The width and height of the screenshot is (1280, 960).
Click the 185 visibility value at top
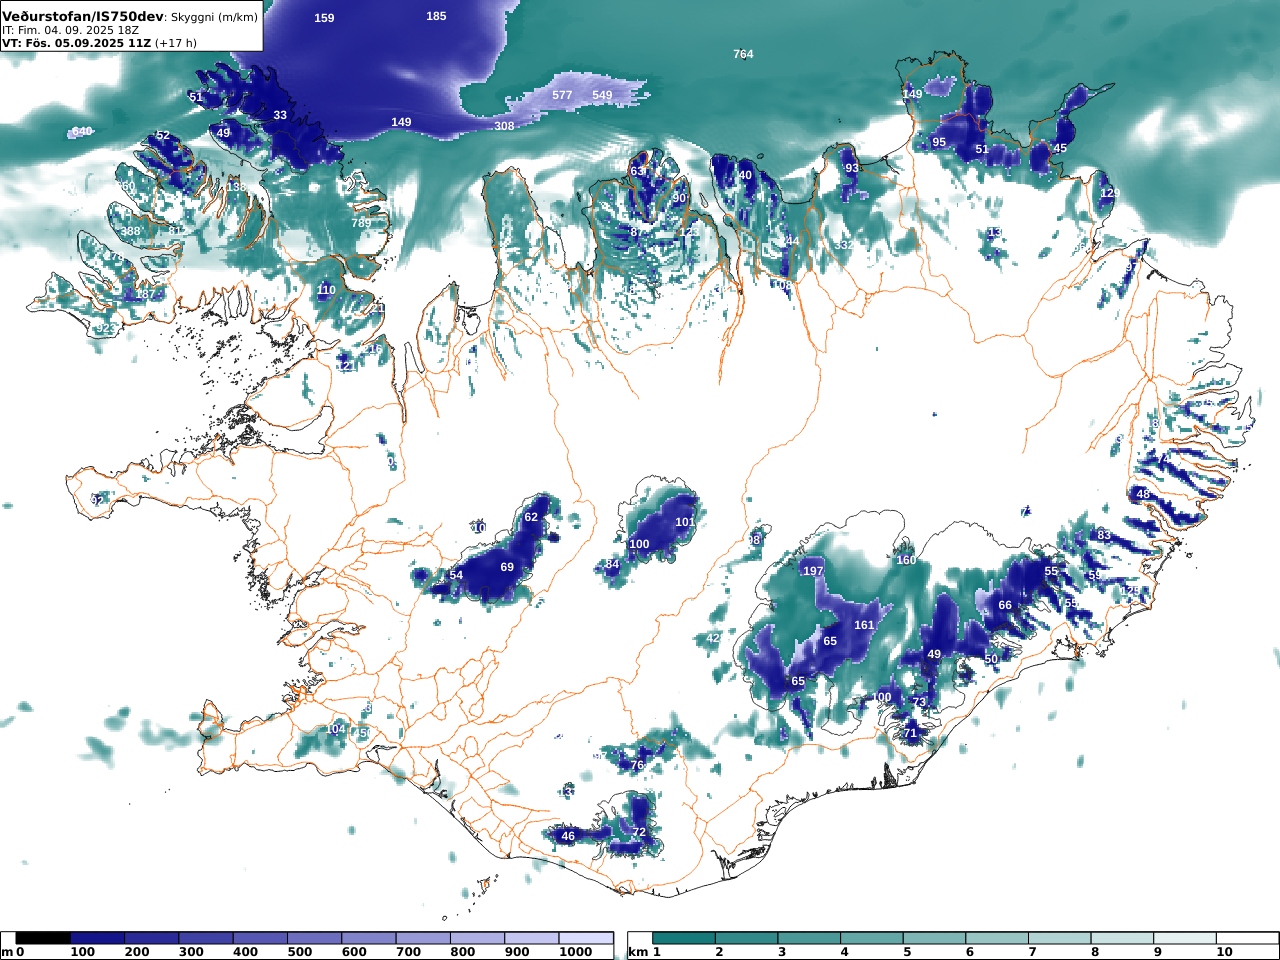(436, 16)
